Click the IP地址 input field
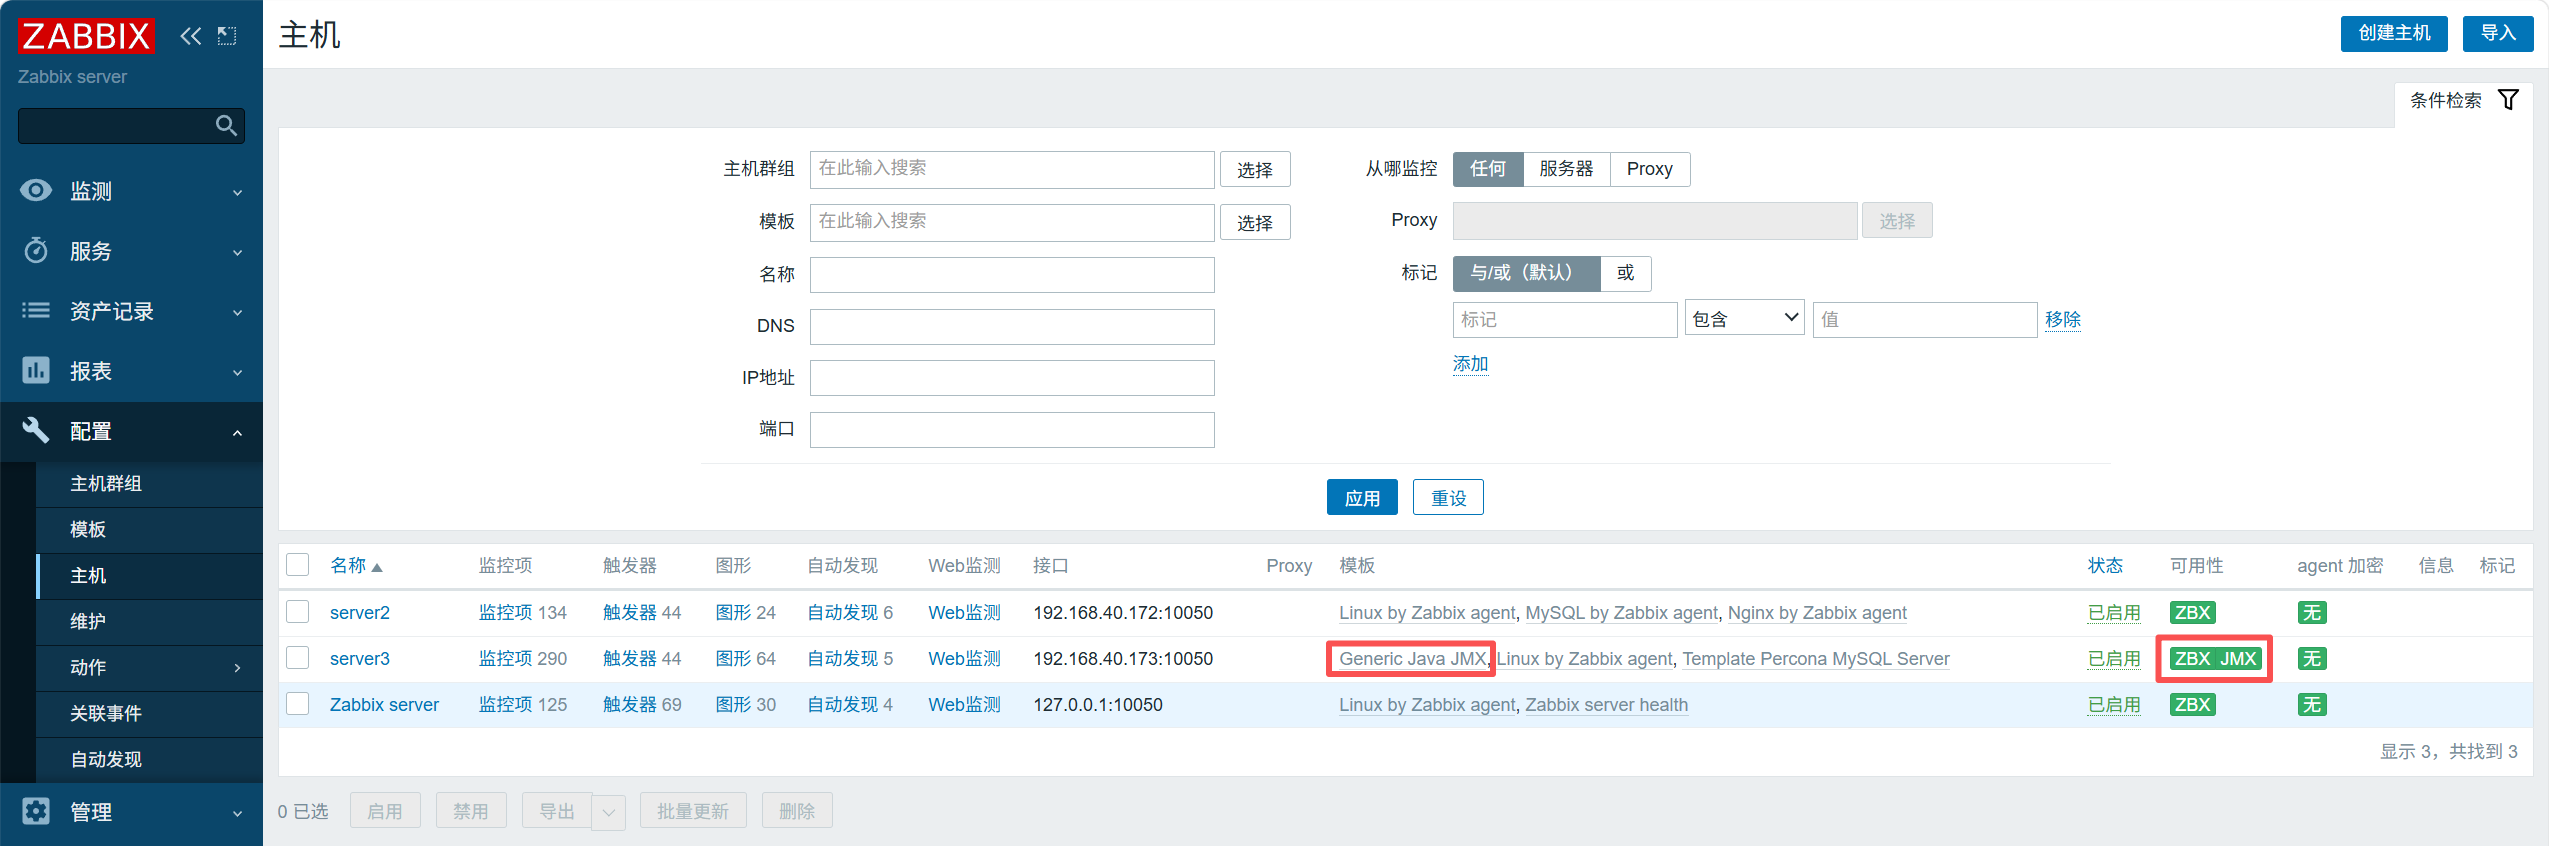Screen dimensions: 2549x846 pos(1012,378)
